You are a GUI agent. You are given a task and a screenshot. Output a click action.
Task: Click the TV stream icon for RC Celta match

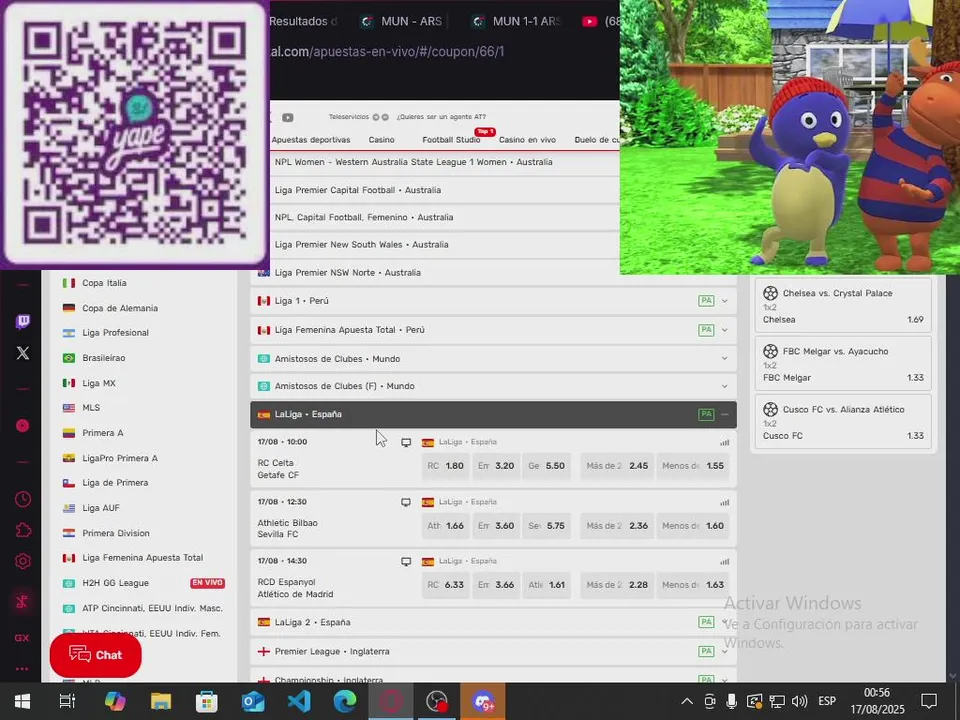pos(406,442)
